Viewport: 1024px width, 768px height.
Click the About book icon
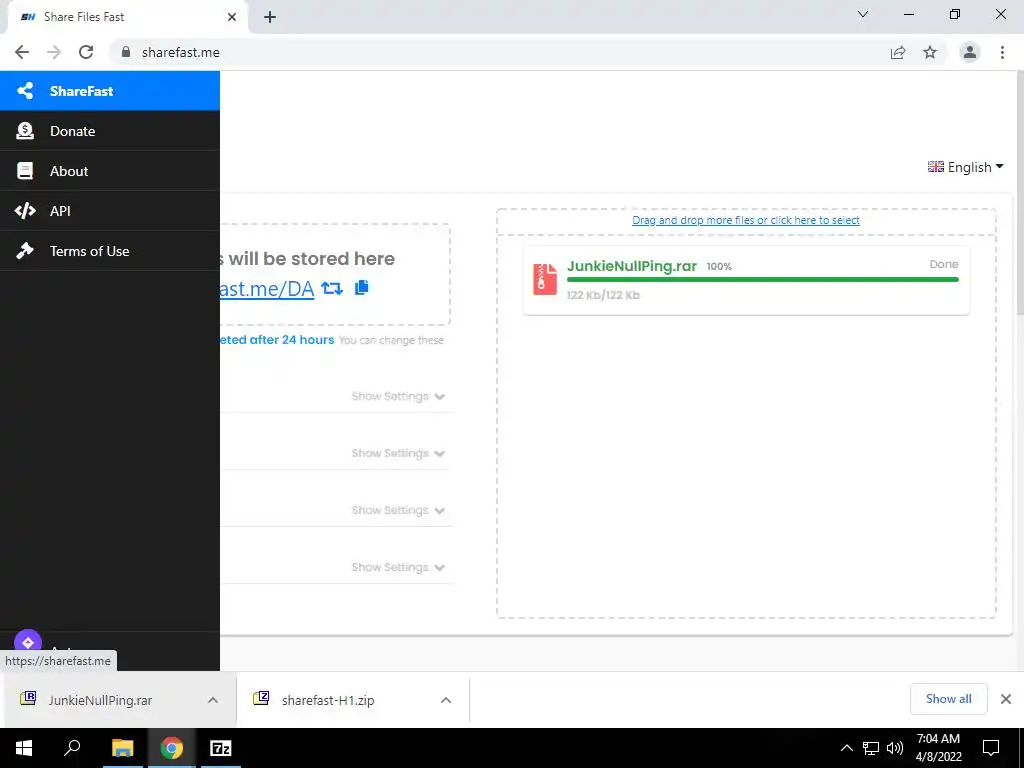(x=25, y=170)
